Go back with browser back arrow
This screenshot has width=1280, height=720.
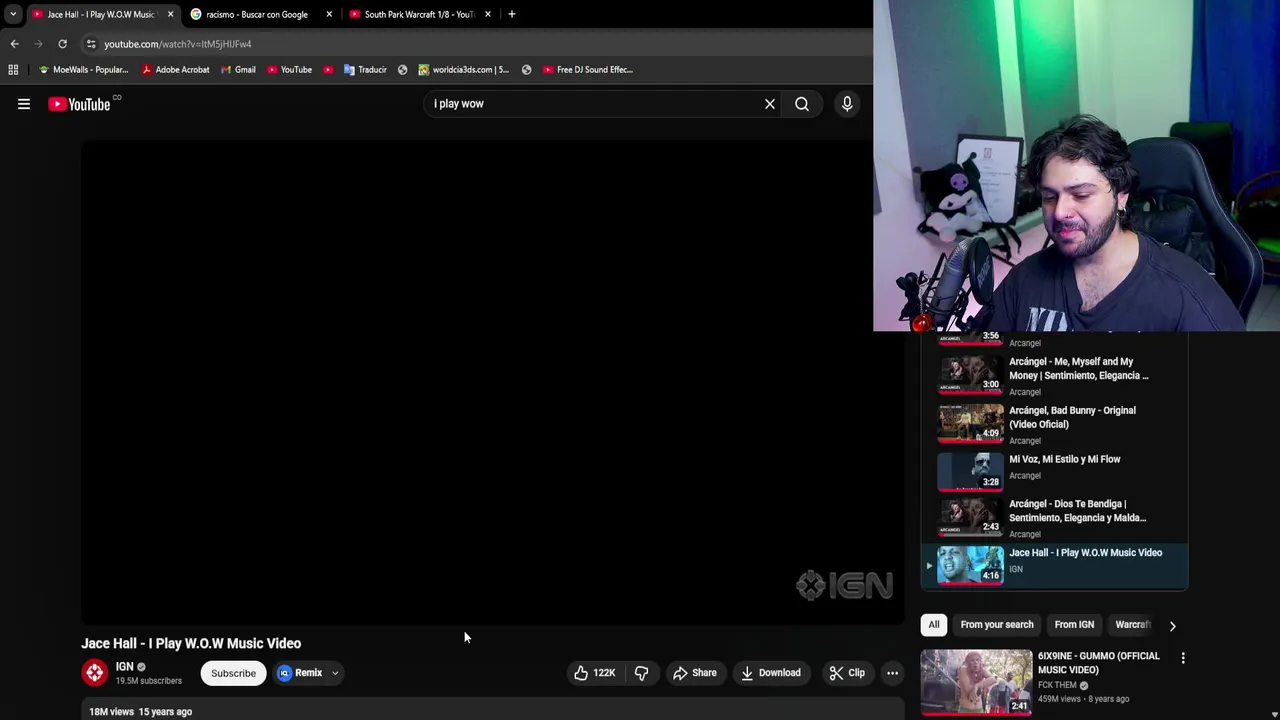pyautogui.click(x=14, y=44)
